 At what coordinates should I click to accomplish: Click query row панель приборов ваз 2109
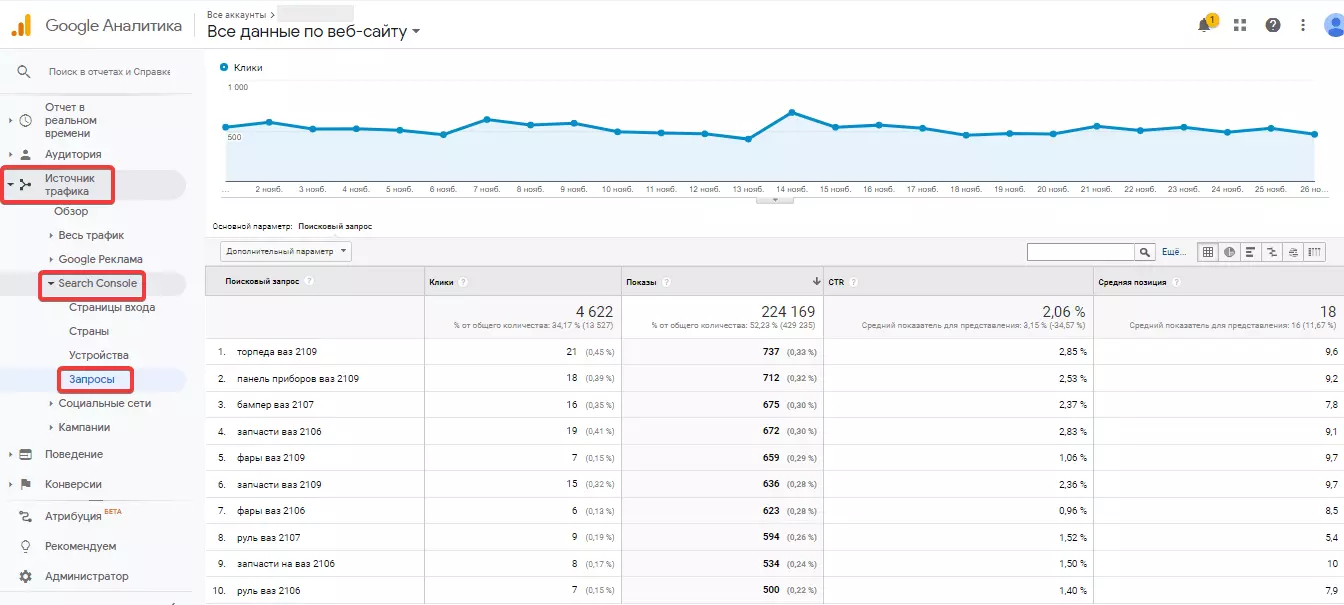[298, 378]
